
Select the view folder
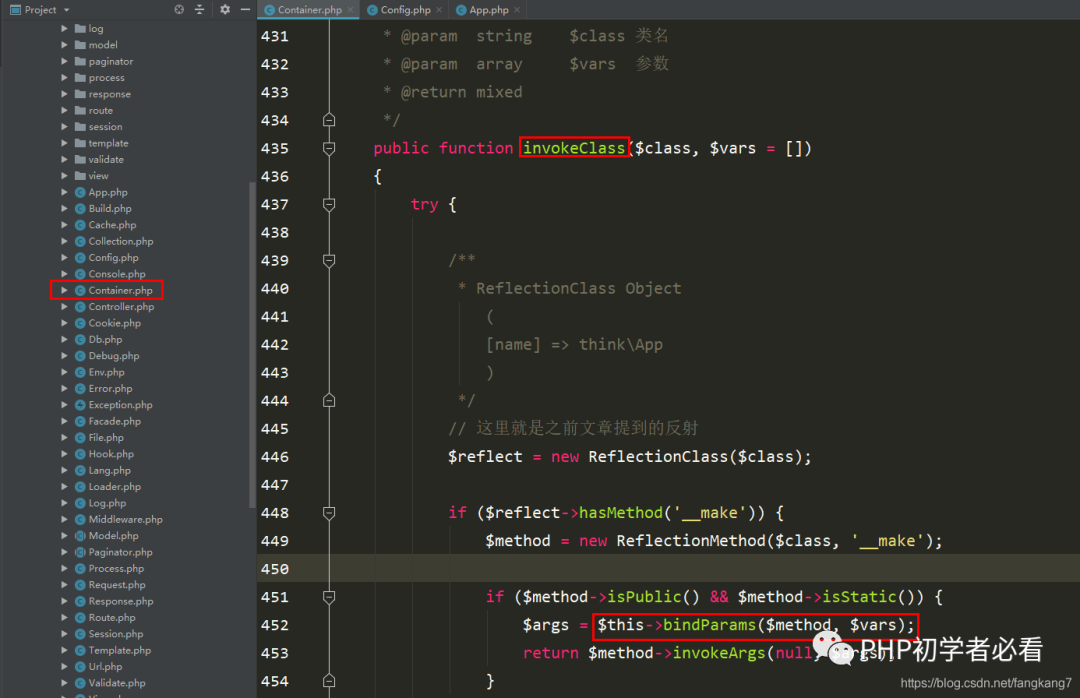point(98,176)
